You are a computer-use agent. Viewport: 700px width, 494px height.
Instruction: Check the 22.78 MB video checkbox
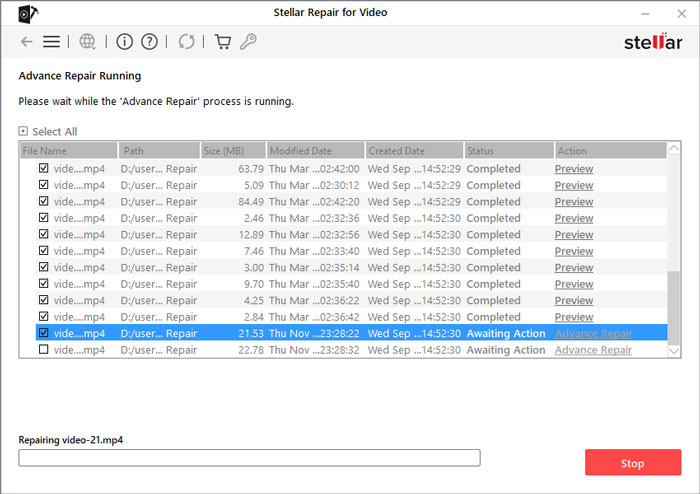[x=44, y=349]
